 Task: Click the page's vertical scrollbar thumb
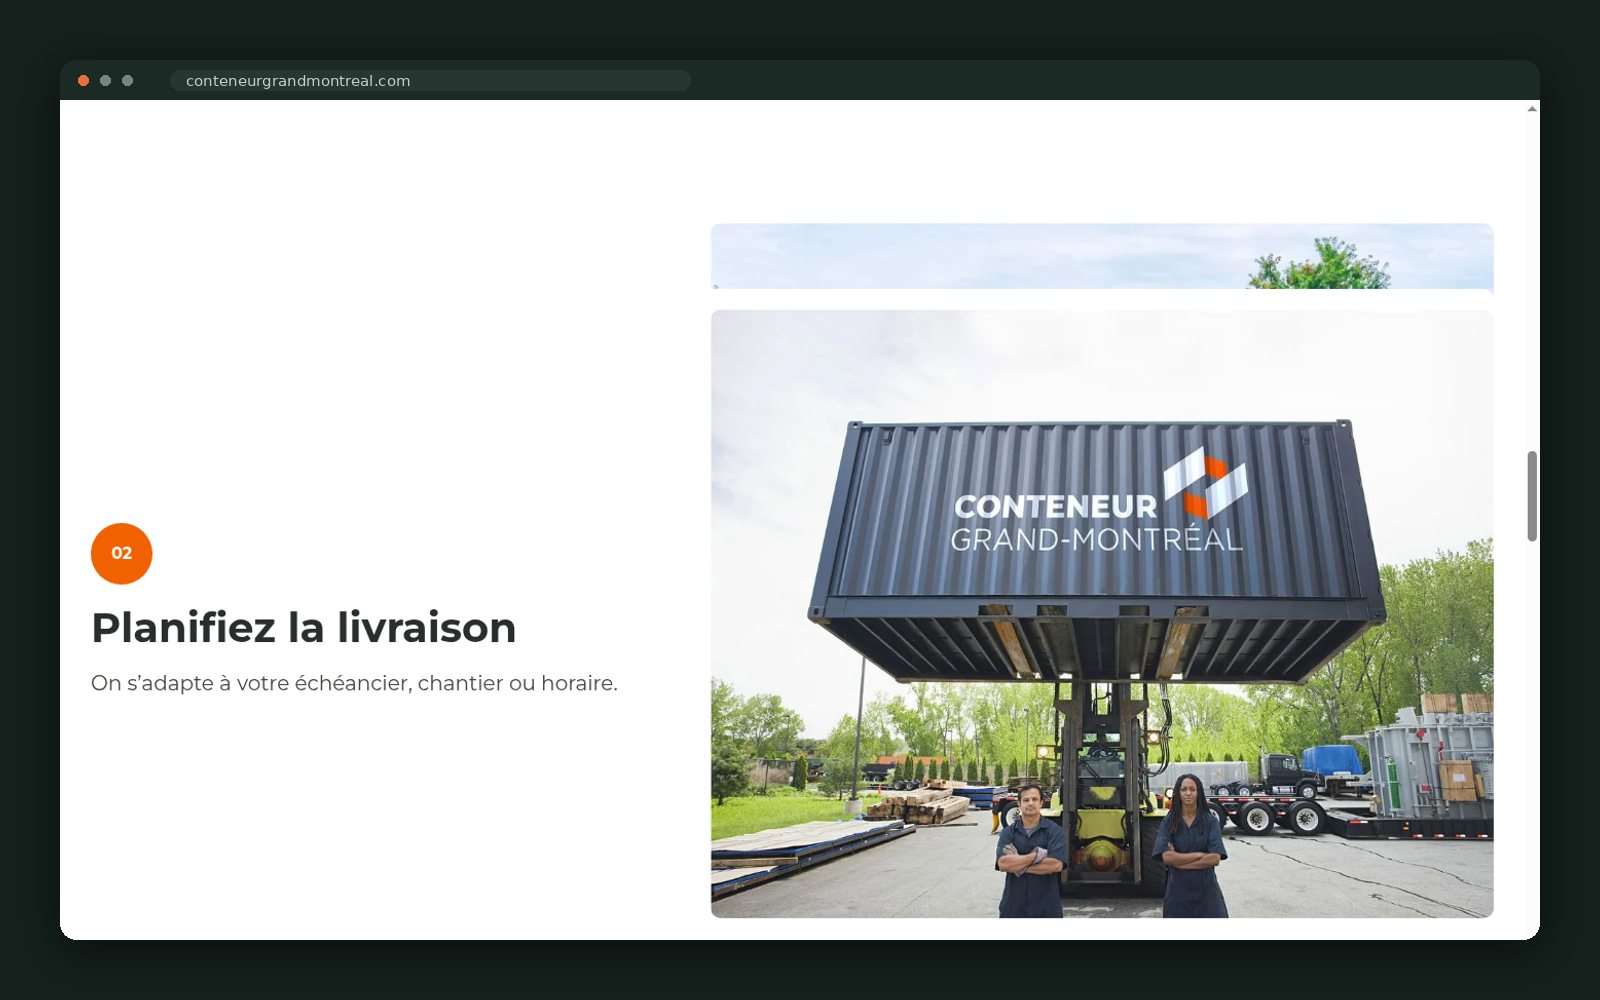tap(1532, 496)
